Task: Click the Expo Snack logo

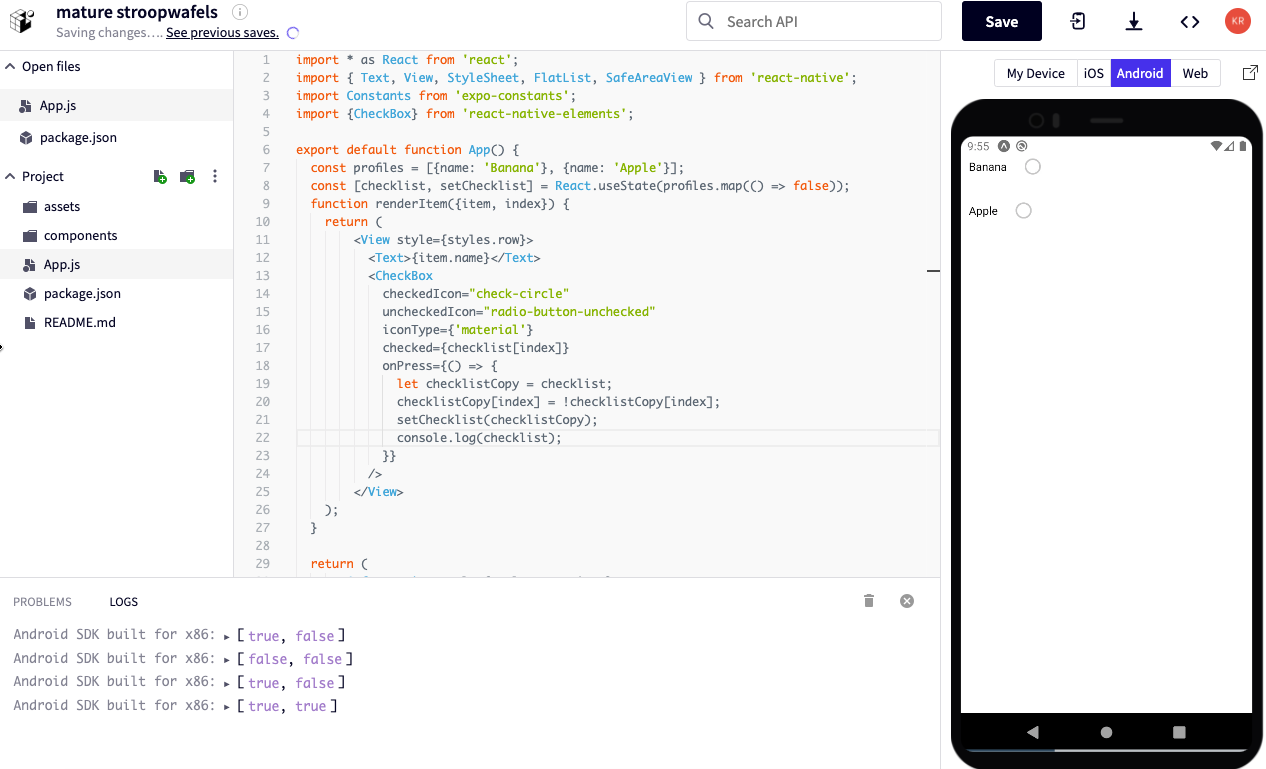Action: (x=22, y=21)
